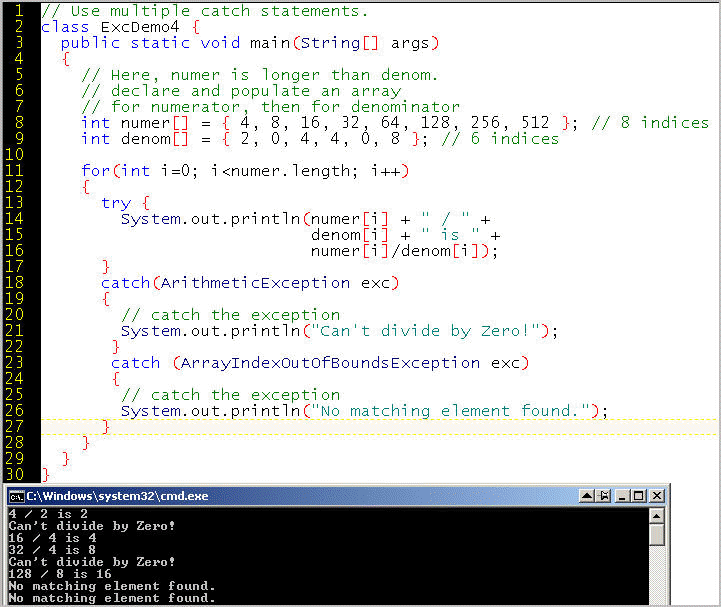Click 'catch(ArithmeticException exc)' line
Viewport: 721px width, 607px height.
point(250,283)
